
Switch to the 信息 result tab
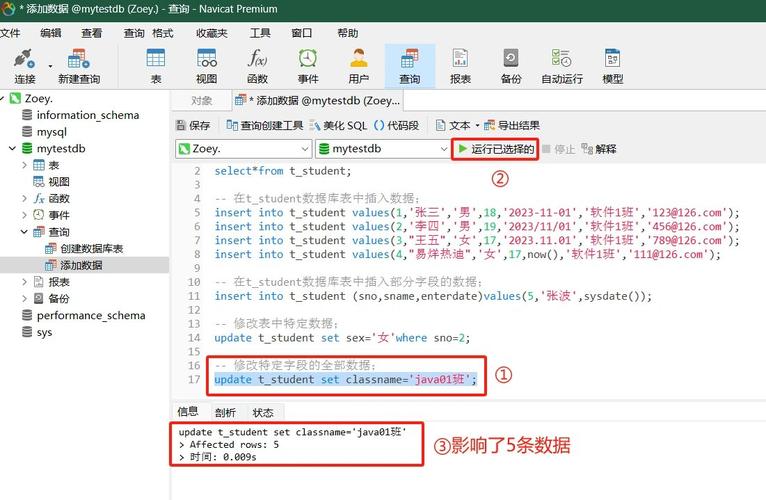tap(188, 412)
